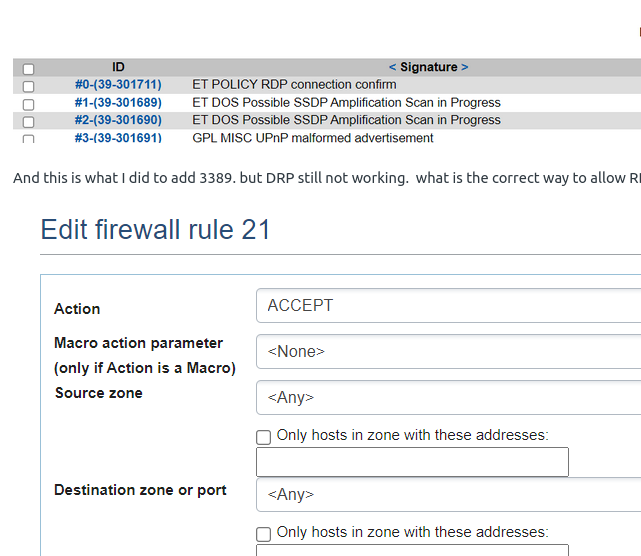Expand the Macro action parameter dropdown

click(x=448, y=352)
